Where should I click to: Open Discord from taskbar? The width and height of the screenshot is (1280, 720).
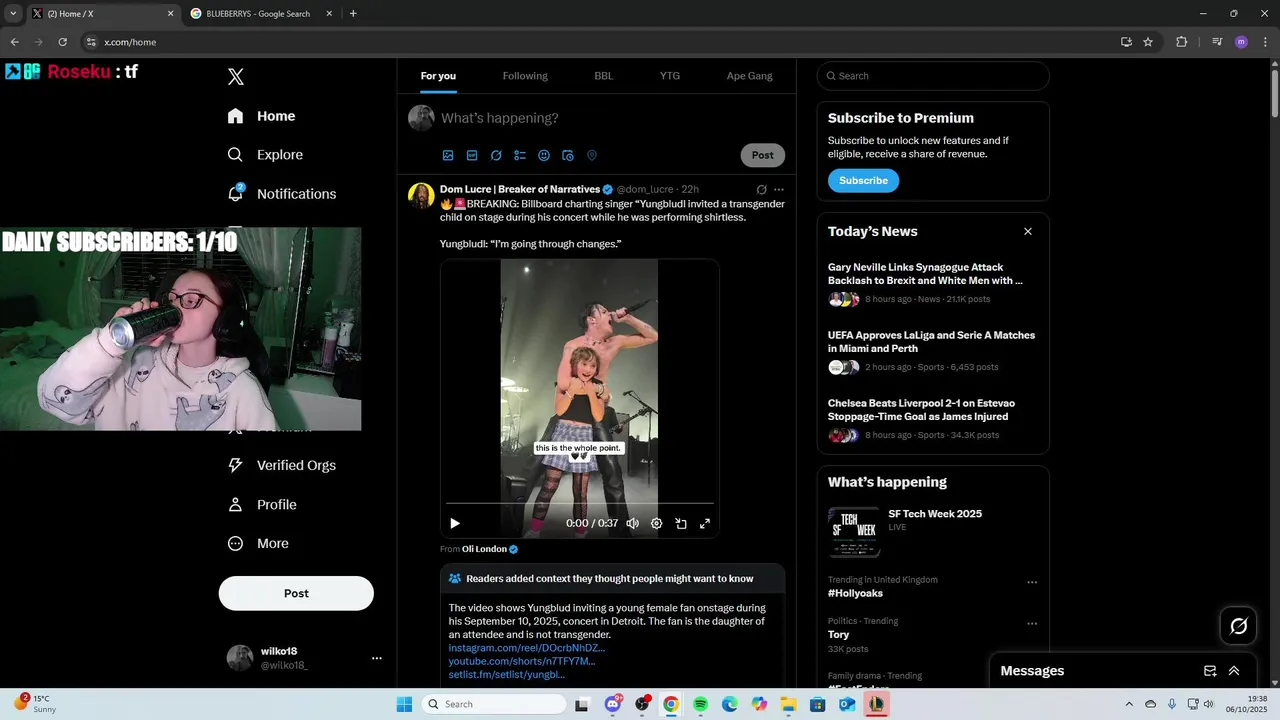[613, 704]
